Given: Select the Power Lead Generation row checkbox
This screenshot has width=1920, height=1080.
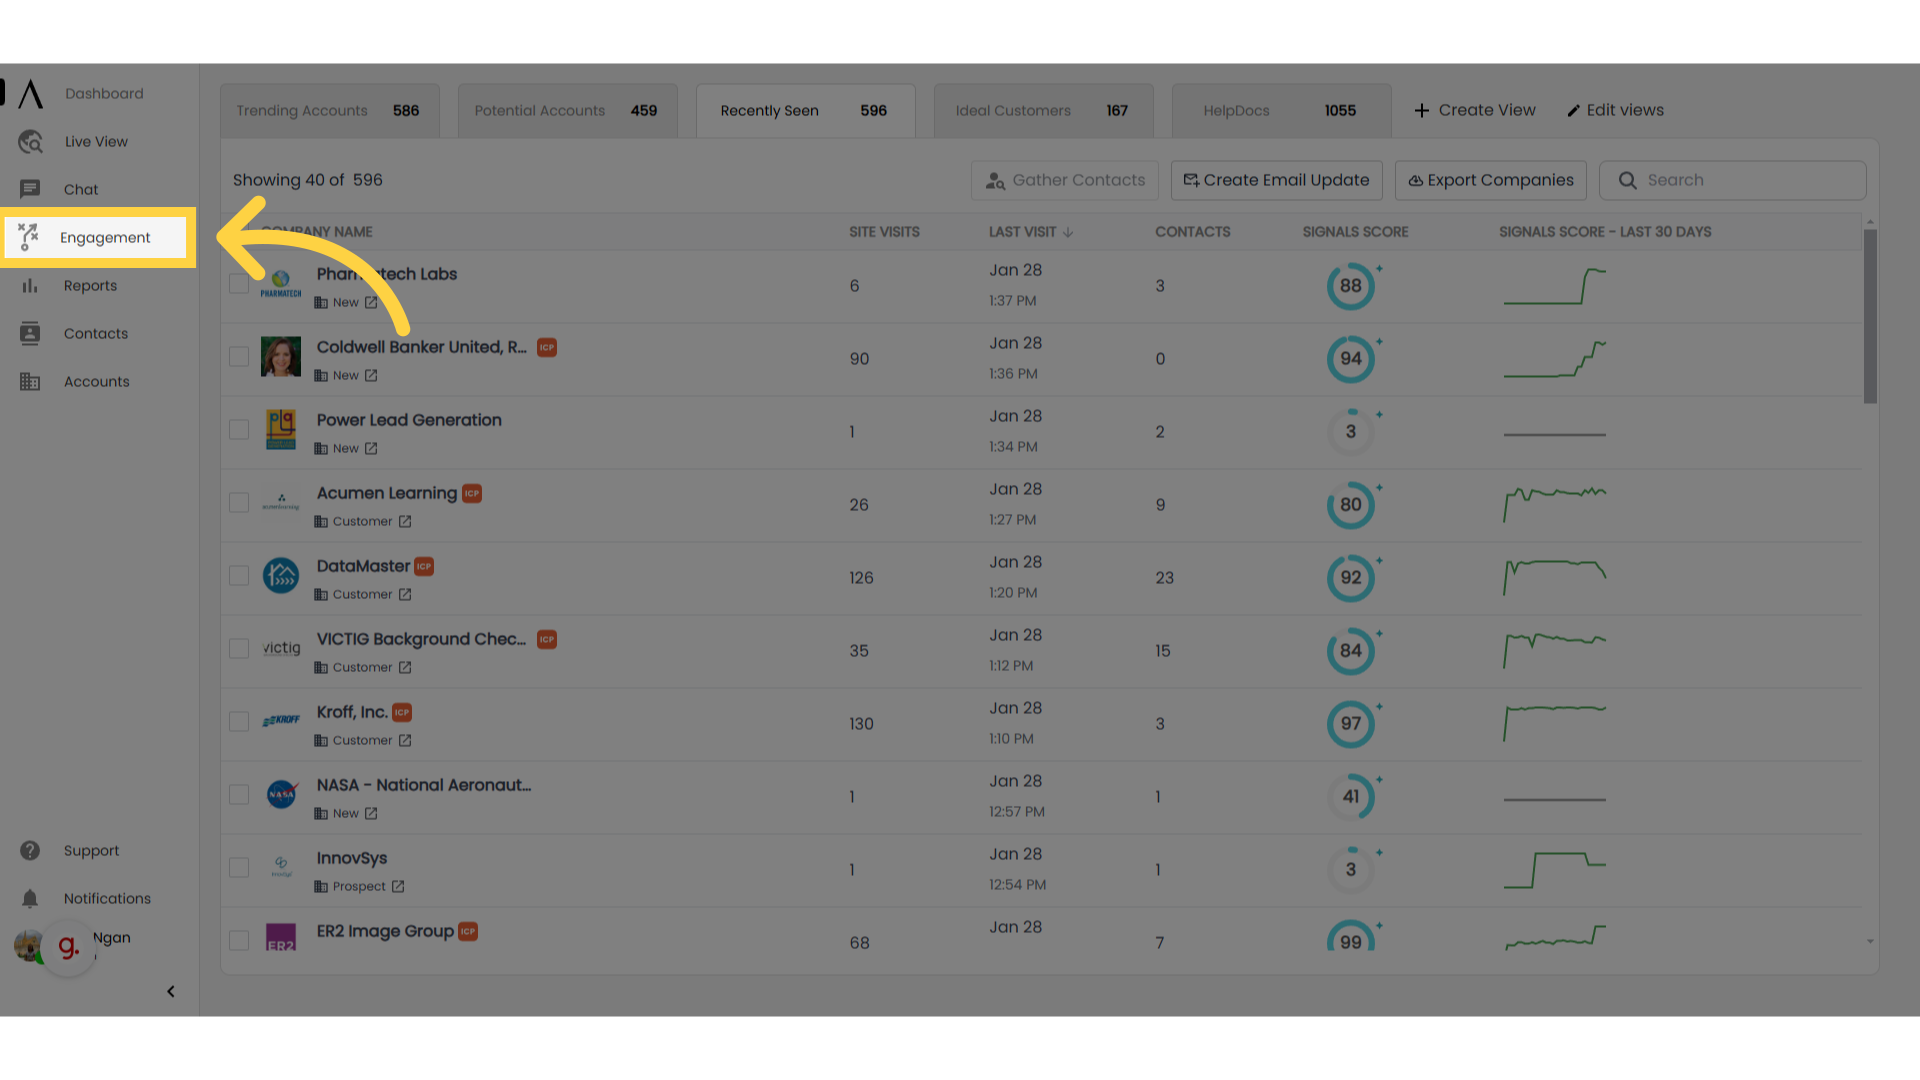Looking at the screenshot, I should 239,430.
